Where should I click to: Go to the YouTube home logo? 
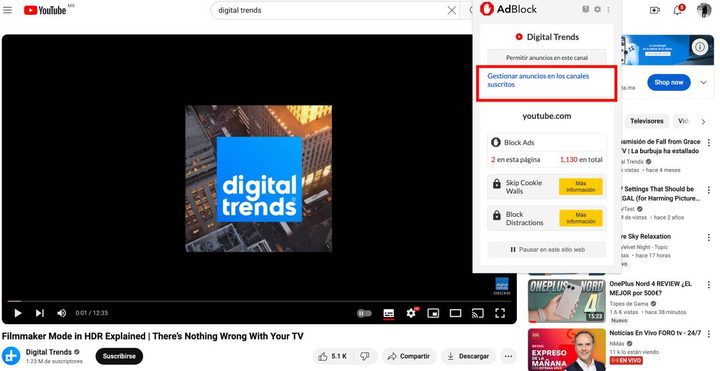point(45,10)
